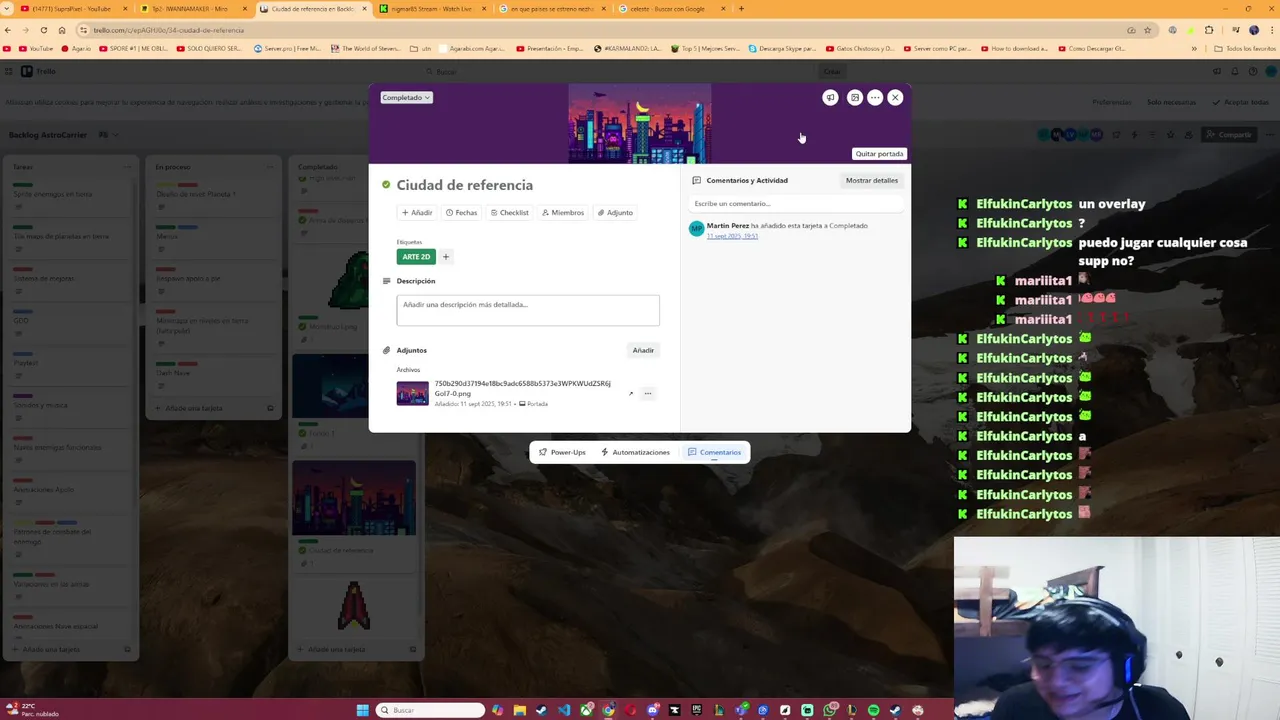Viewport: 1280px width, 720px height.
Task: Open the Todos los favoritos folder
Action: [1244, 48]
